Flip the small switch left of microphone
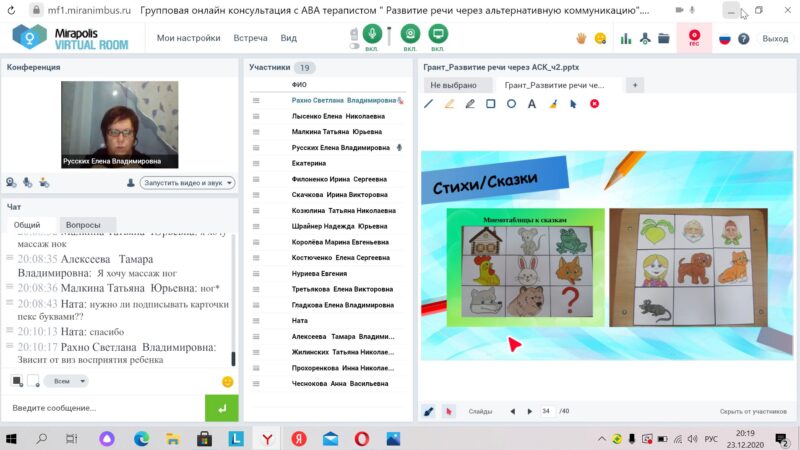This screenshot has width=800, height=450. 354,46
